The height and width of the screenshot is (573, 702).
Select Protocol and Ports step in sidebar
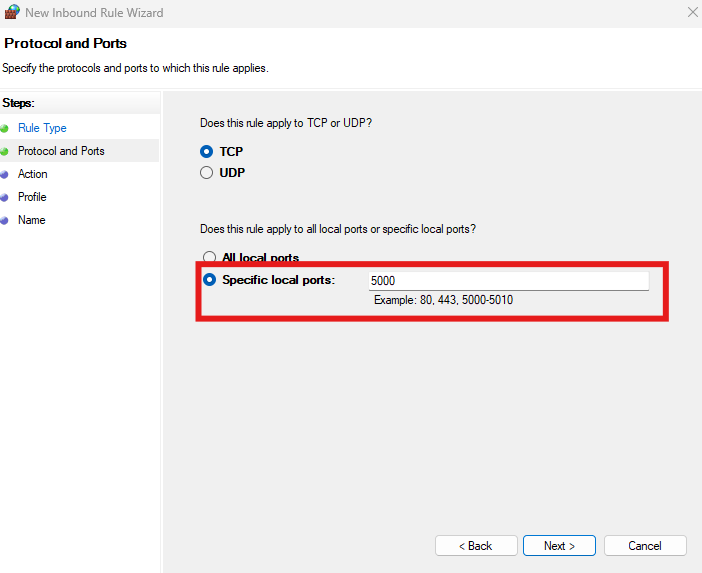coord(61,151)
